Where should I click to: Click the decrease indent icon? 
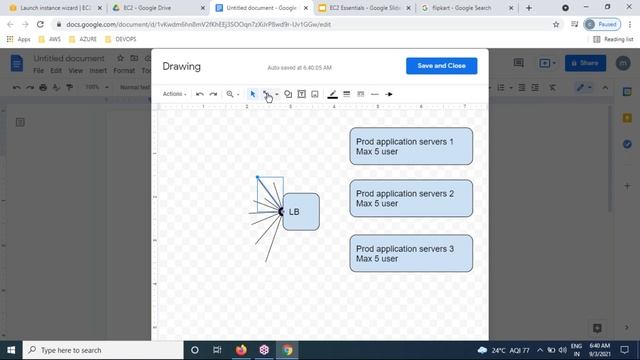pos(522,88)
